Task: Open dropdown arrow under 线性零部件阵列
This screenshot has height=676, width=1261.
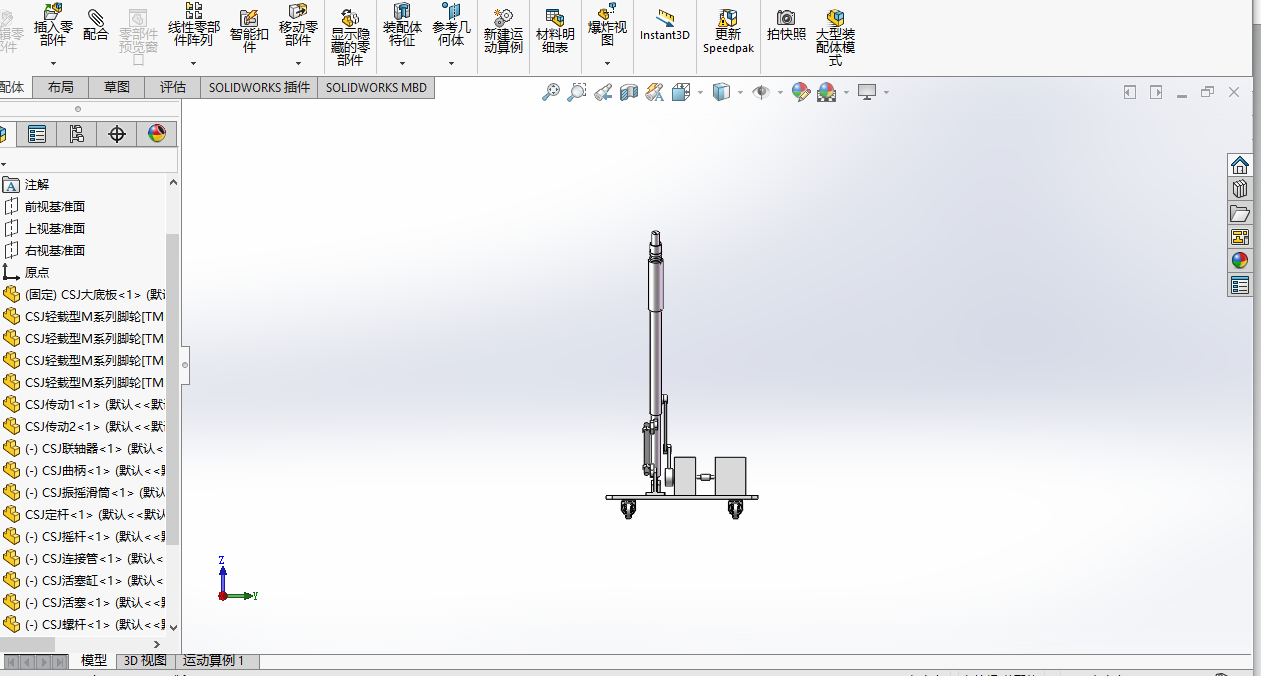Action: (x=193, y=63)
